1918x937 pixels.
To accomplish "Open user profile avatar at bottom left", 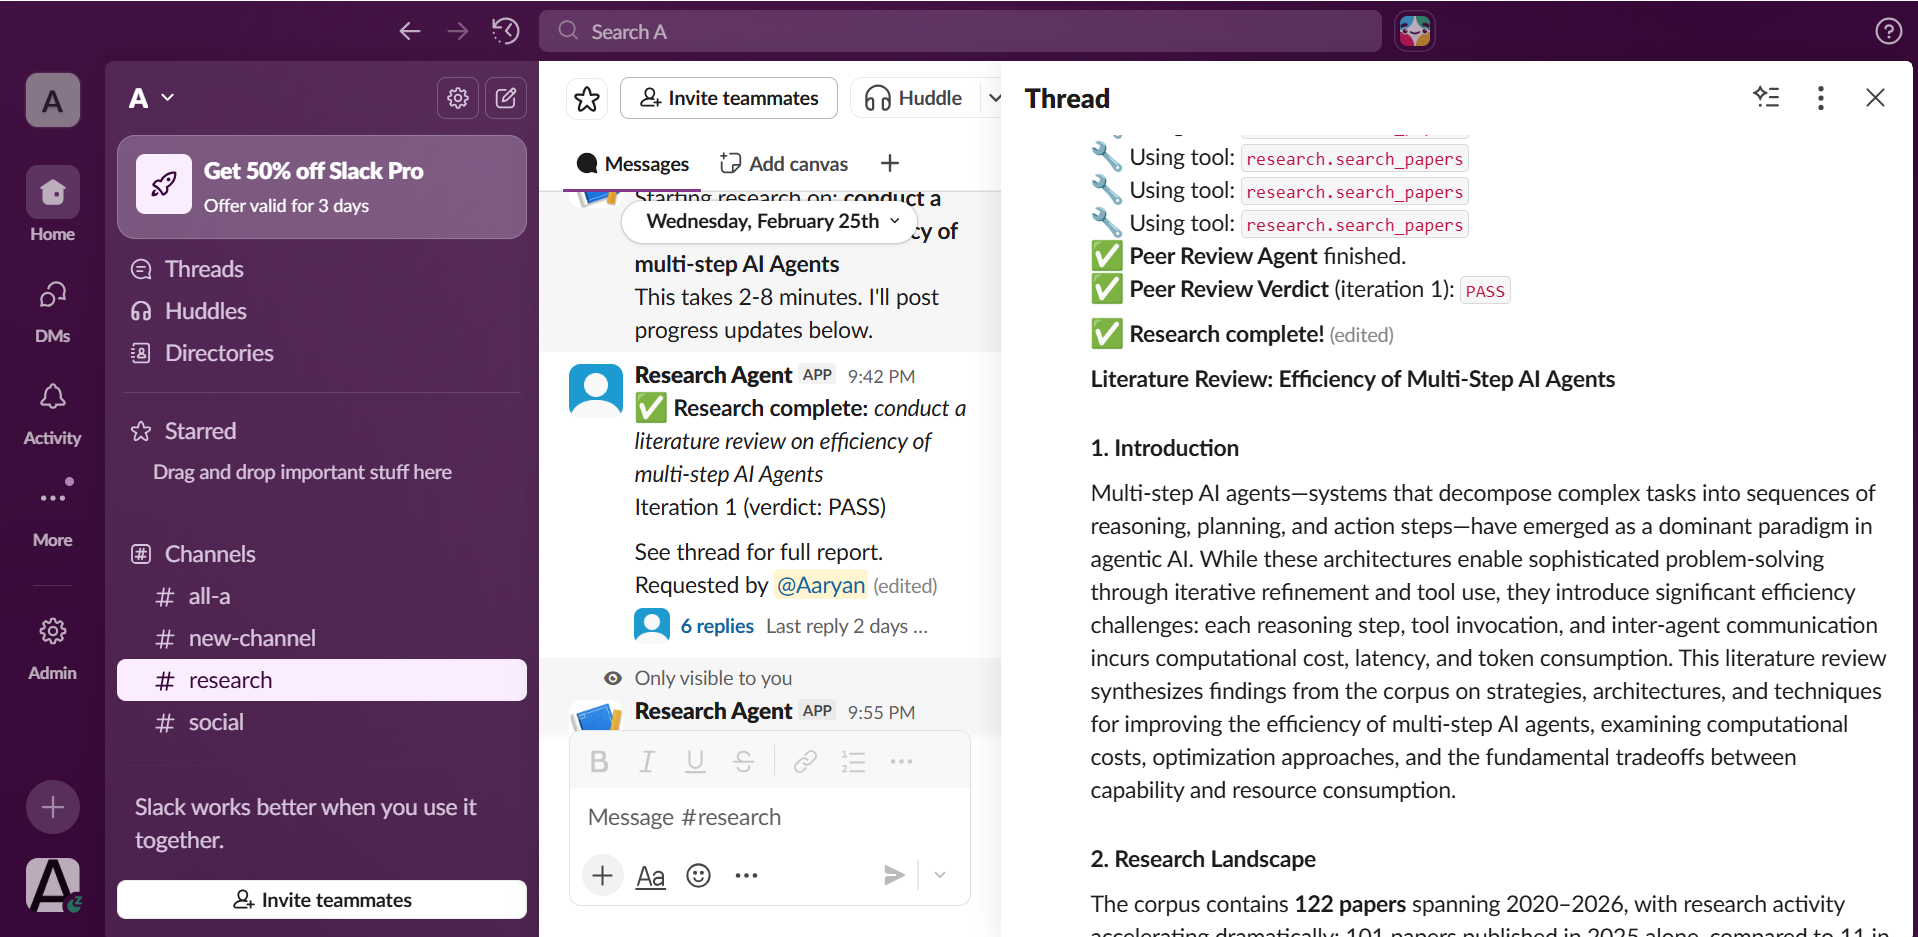I will 53,885.
